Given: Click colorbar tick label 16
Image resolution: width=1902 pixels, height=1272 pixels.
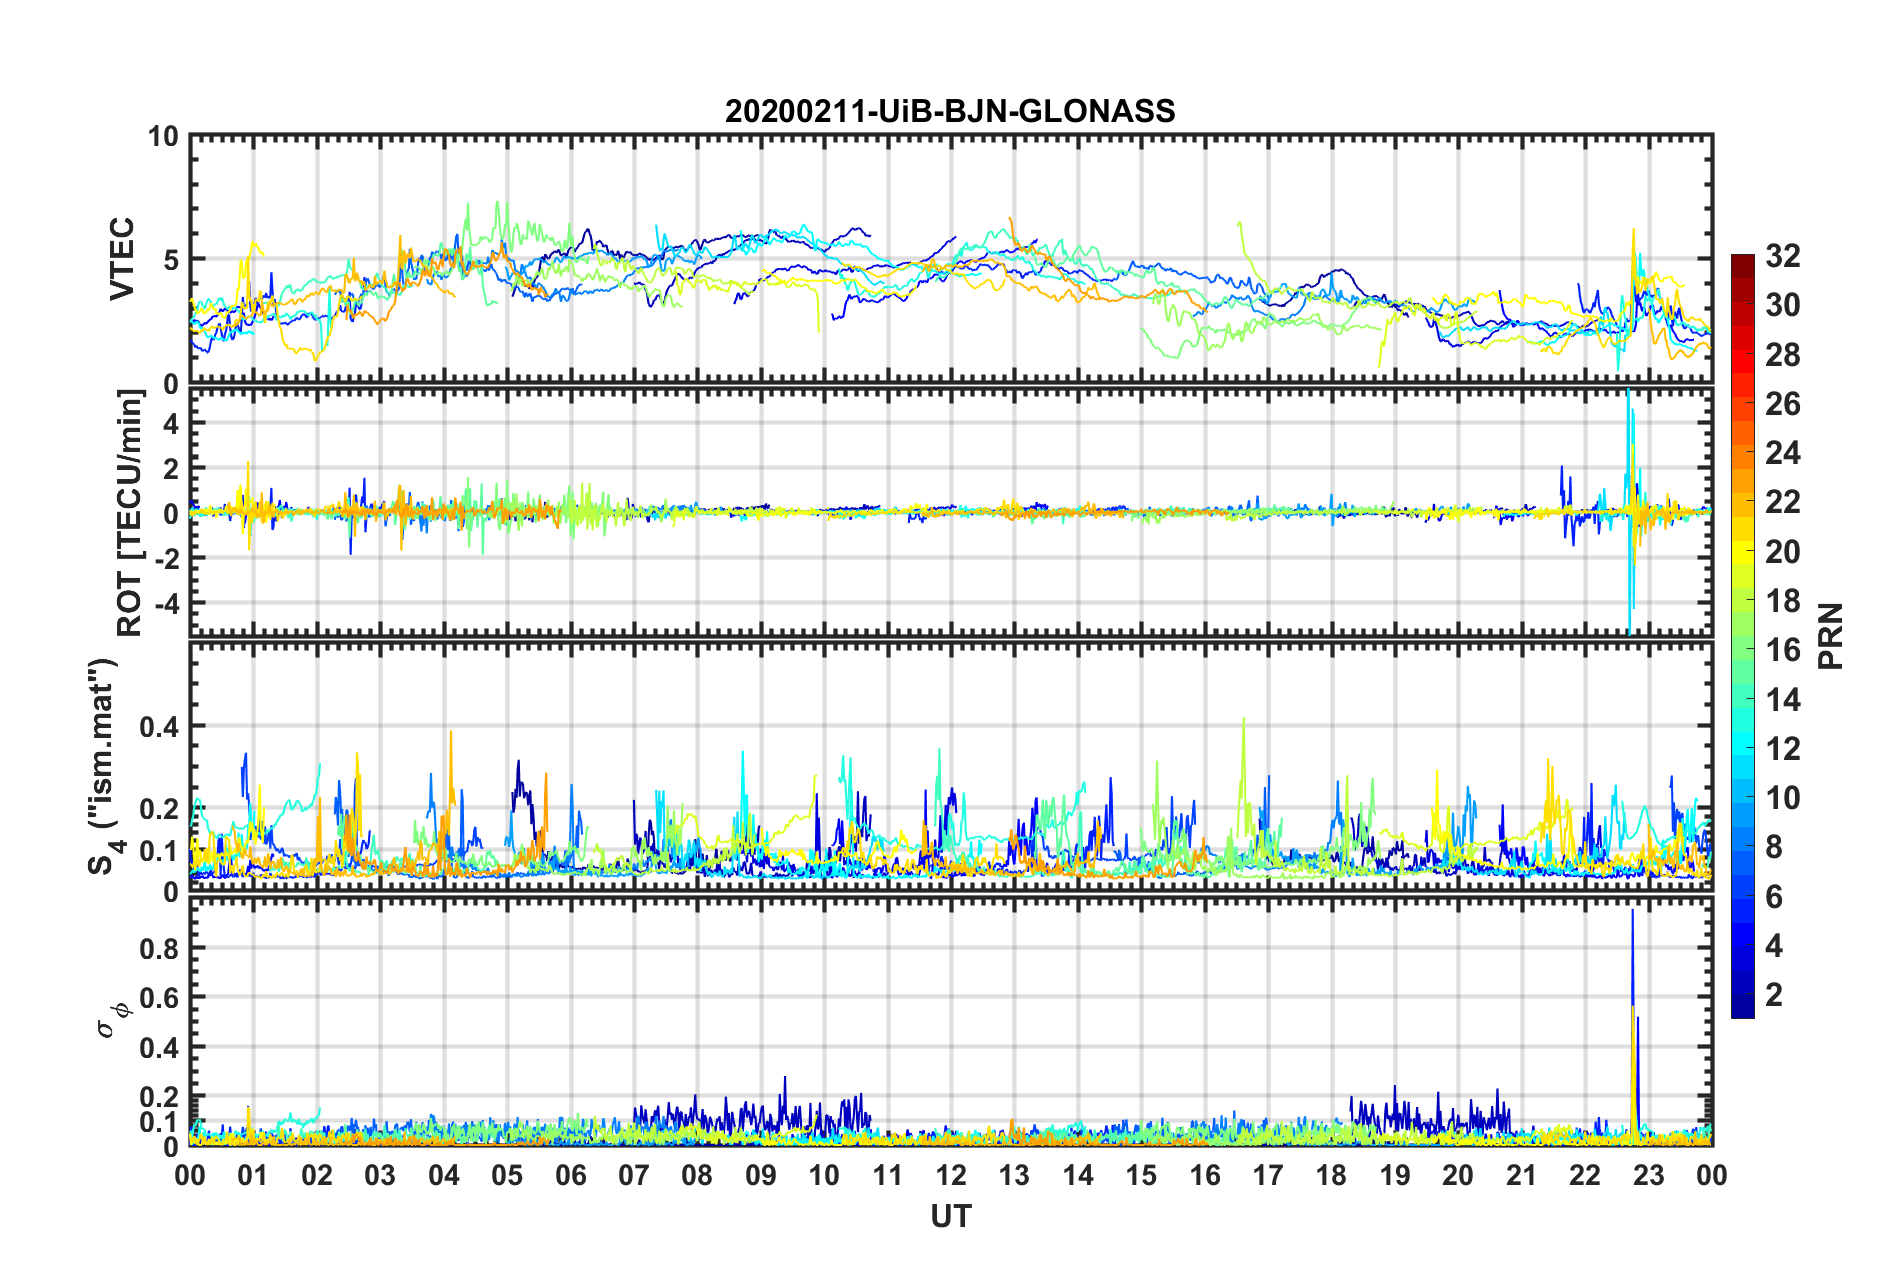Looking at the screenshot, I should [1783, 650].
